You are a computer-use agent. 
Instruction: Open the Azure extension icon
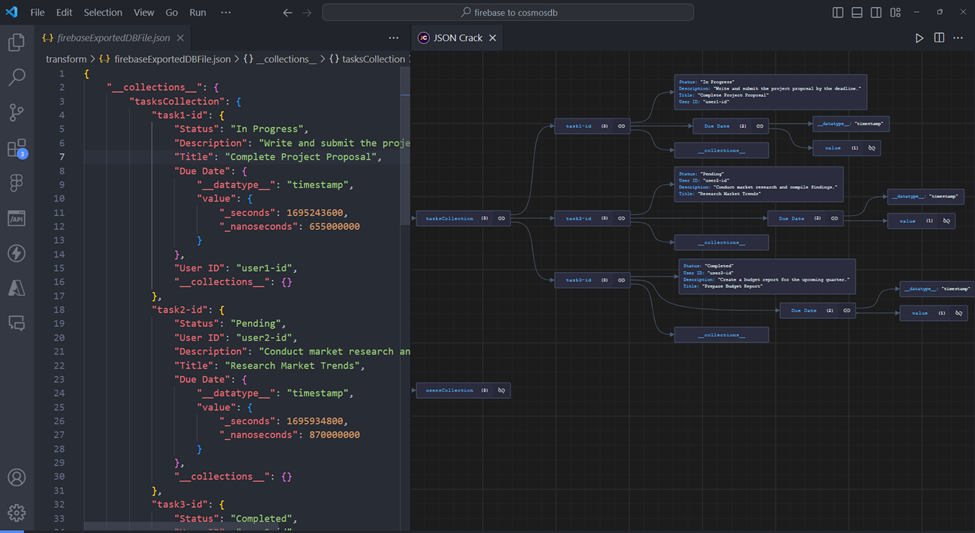pos(17,288)
